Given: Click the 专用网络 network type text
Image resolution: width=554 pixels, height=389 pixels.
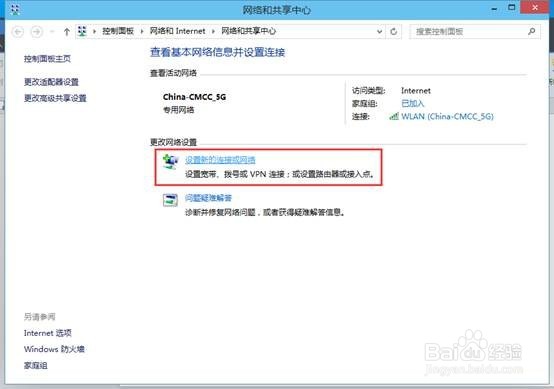Looking at the screenshot, I should [x=178, y=110].
